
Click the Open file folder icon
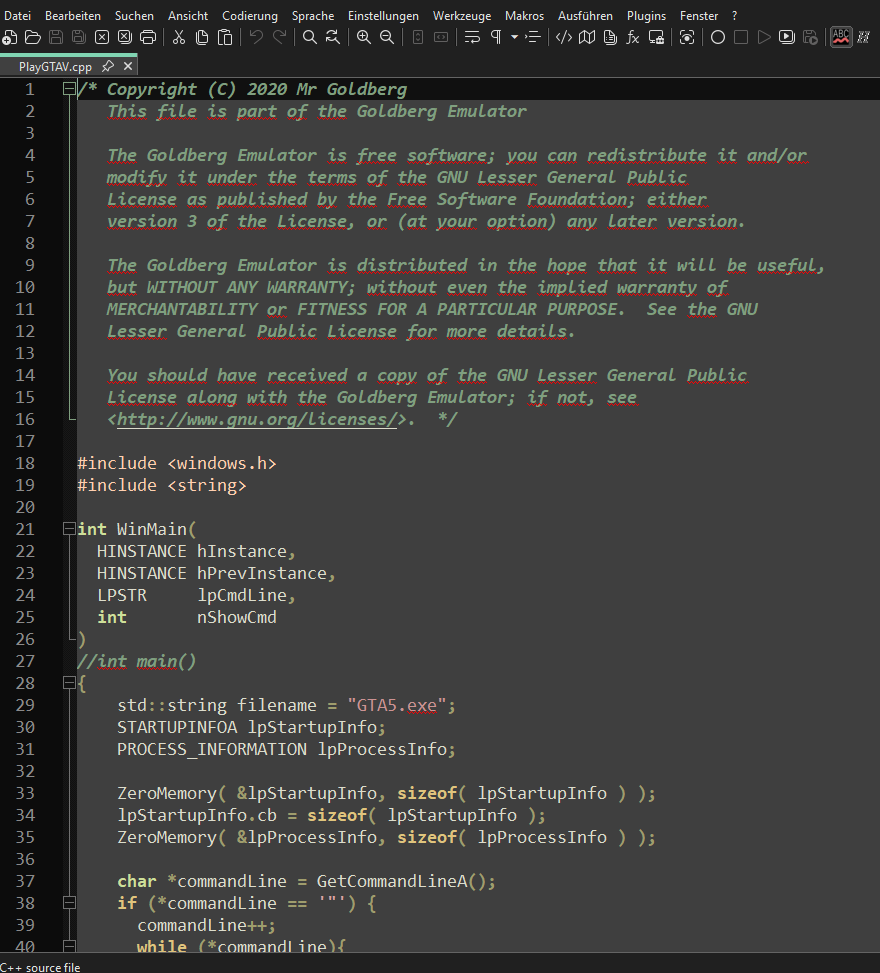[x=33, y=38]
